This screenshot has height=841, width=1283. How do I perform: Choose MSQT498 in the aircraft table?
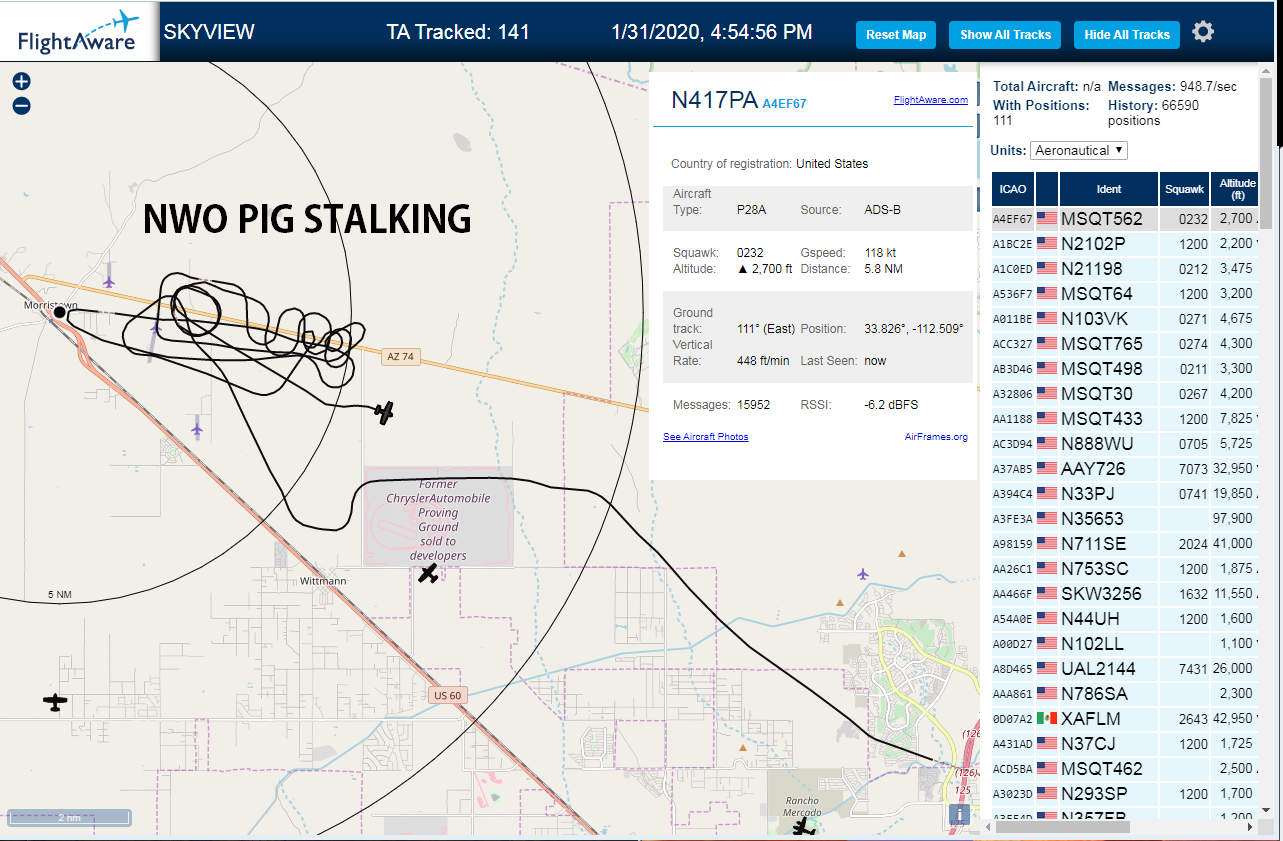click(1102, 369)
